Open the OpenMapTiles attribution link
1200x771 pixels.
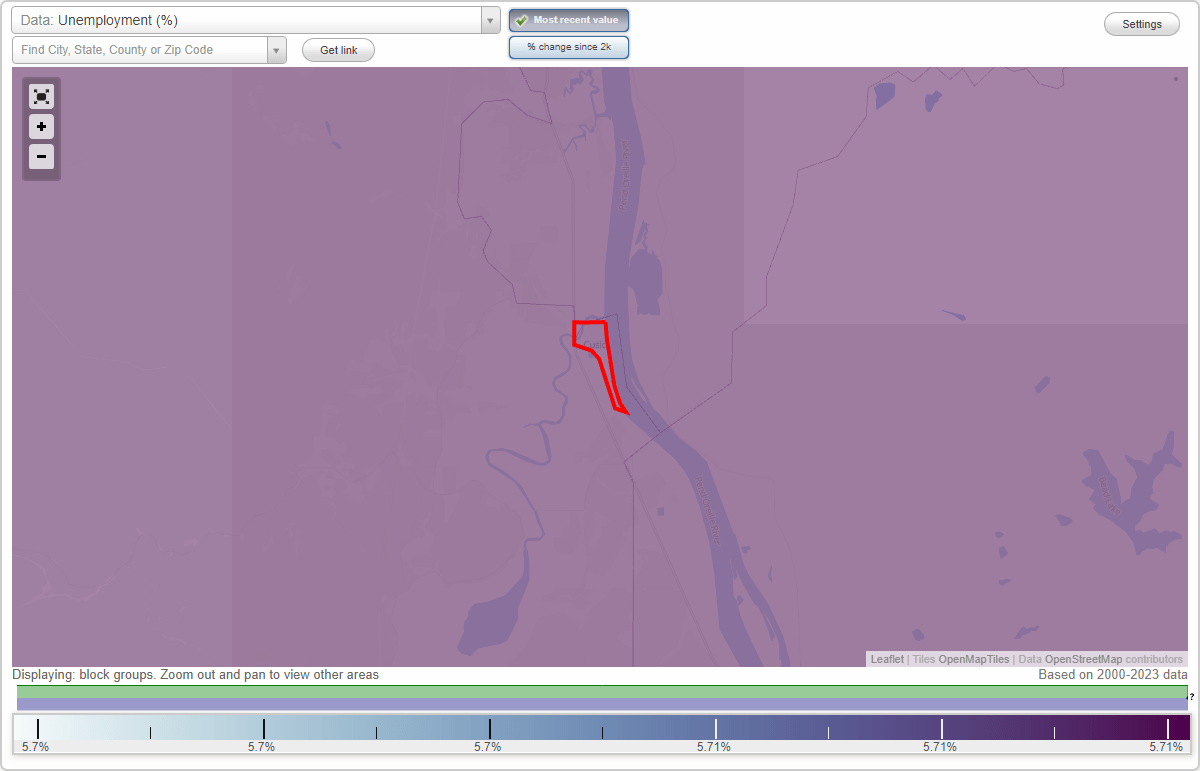(974, 660)
